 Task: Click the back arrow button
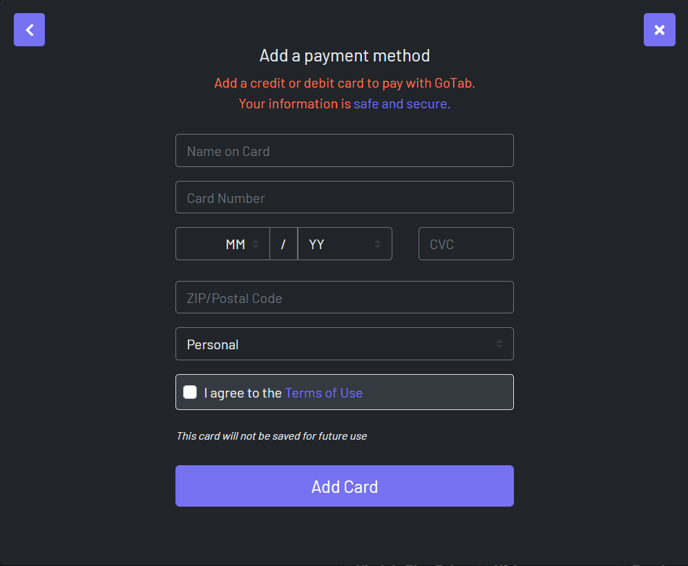tap(29, 30)
